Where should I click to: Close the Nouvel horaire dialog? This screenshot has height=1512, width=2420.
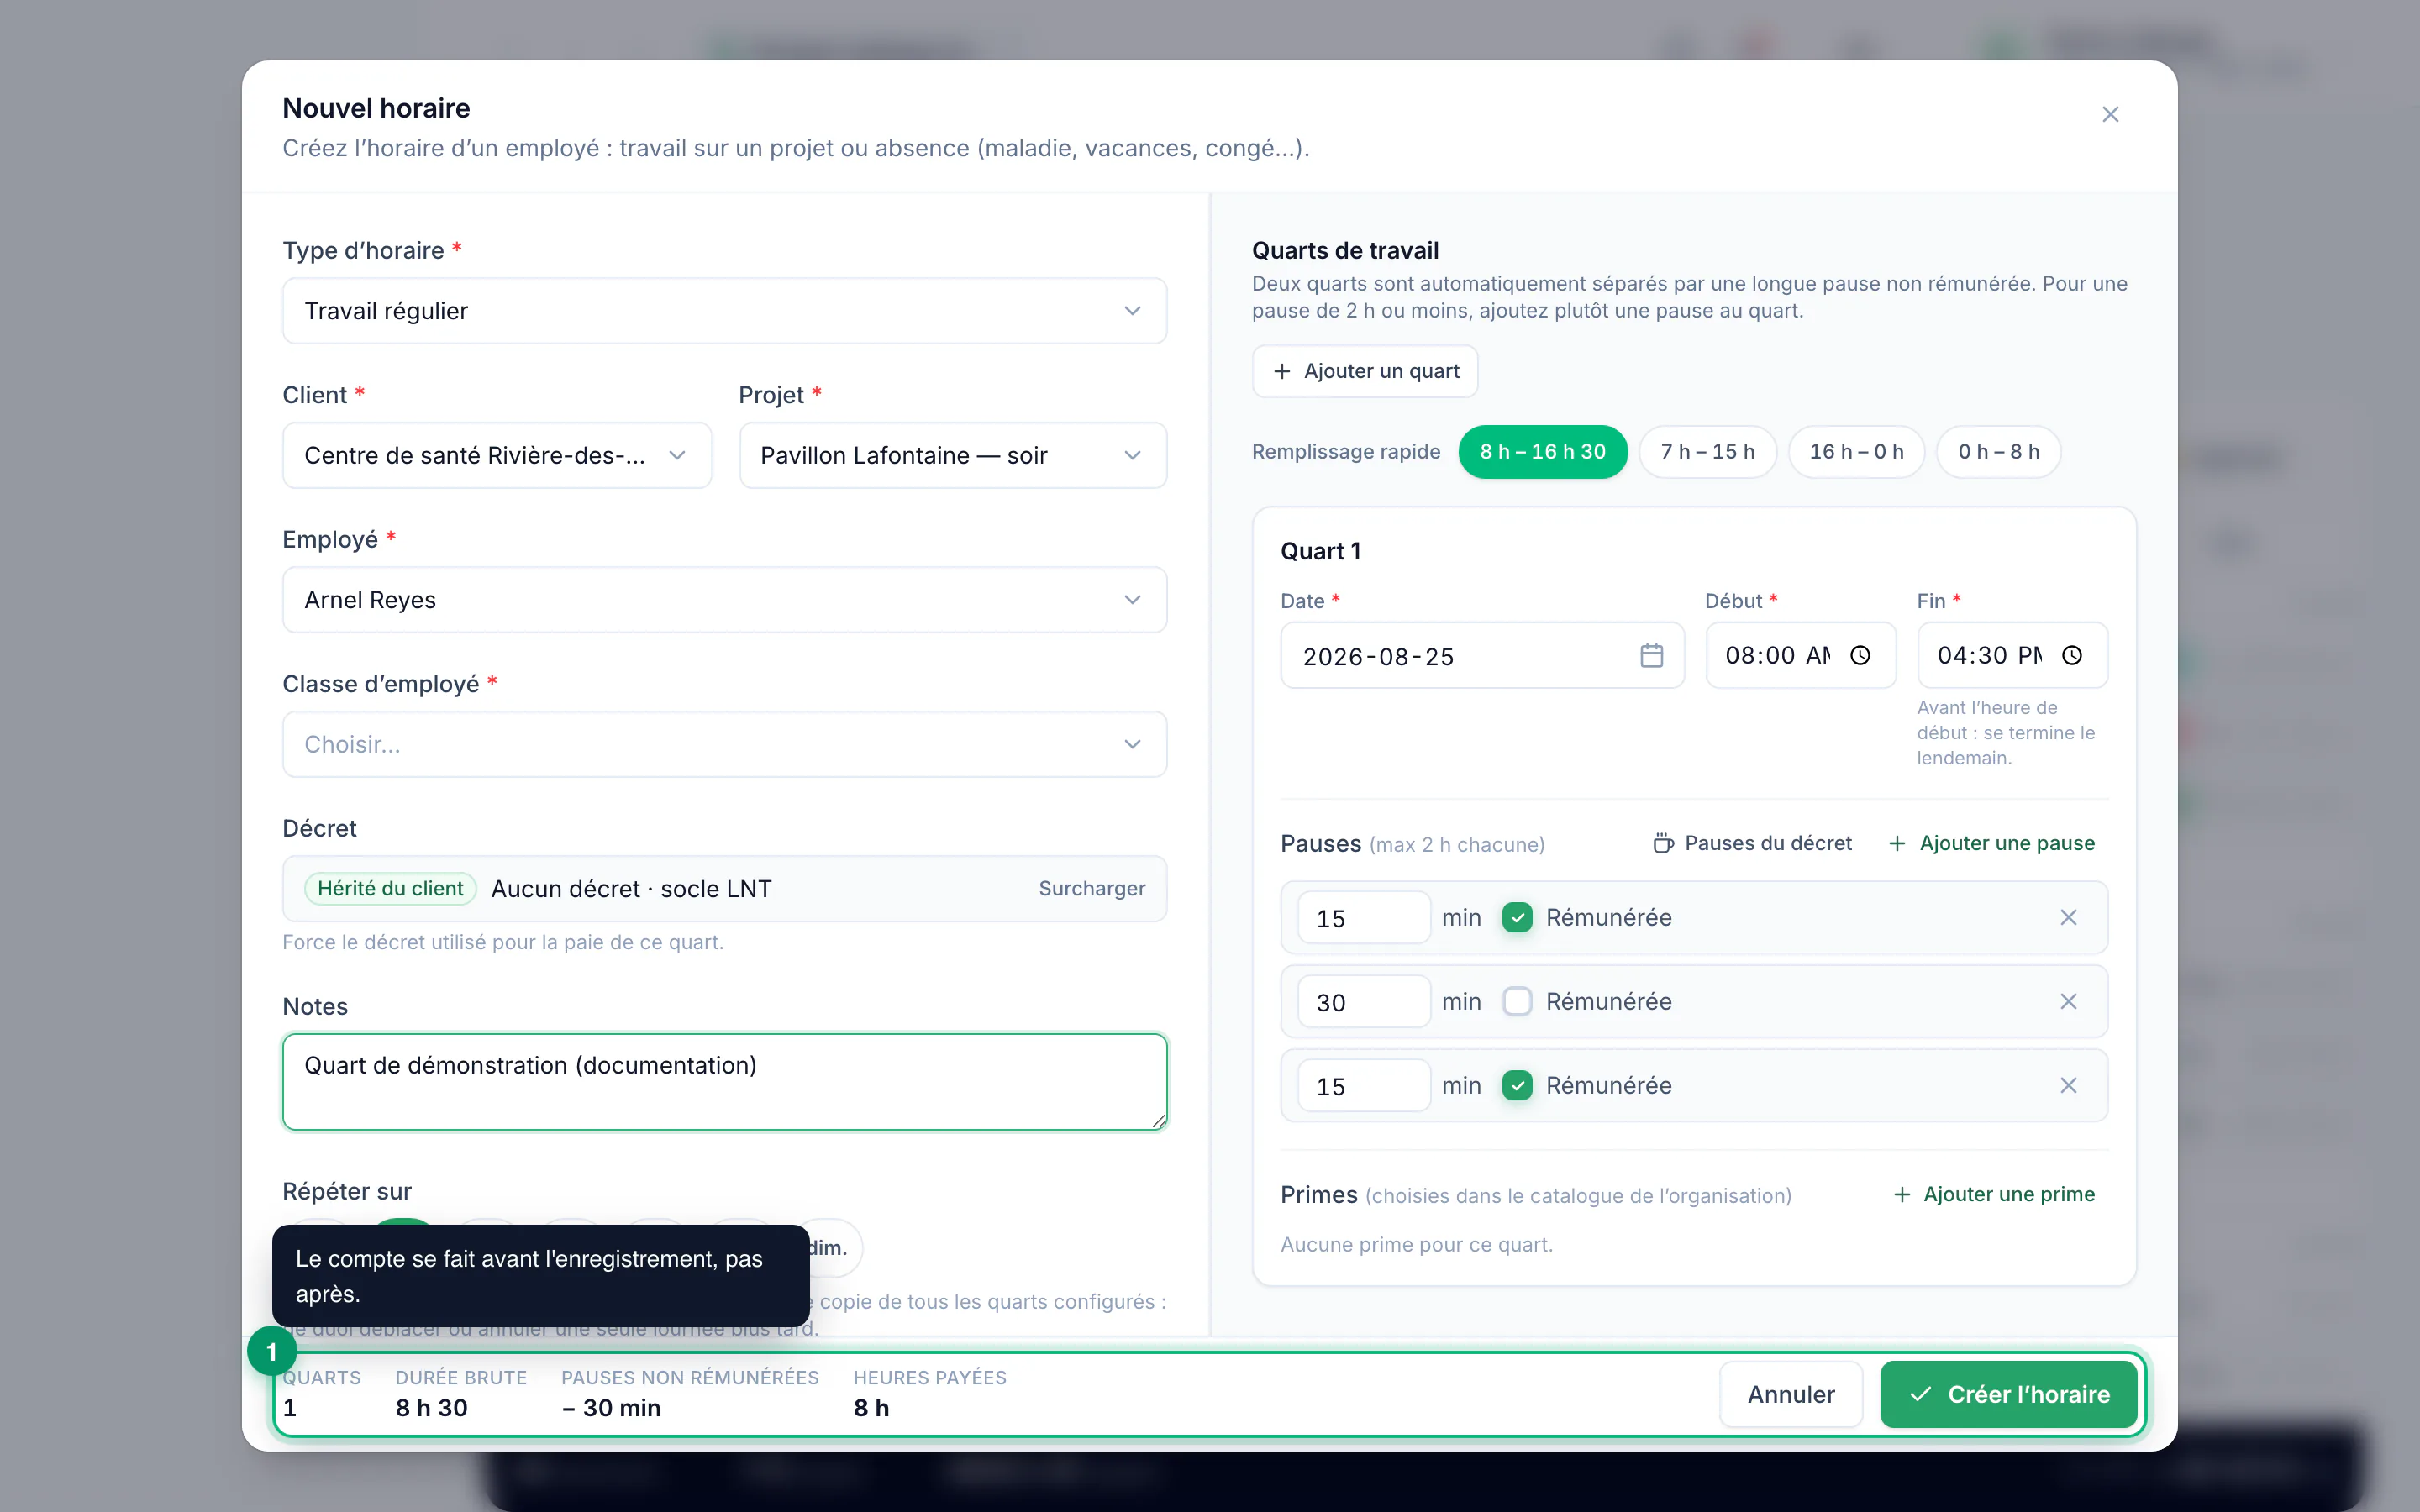click(x=2110, y=114)
